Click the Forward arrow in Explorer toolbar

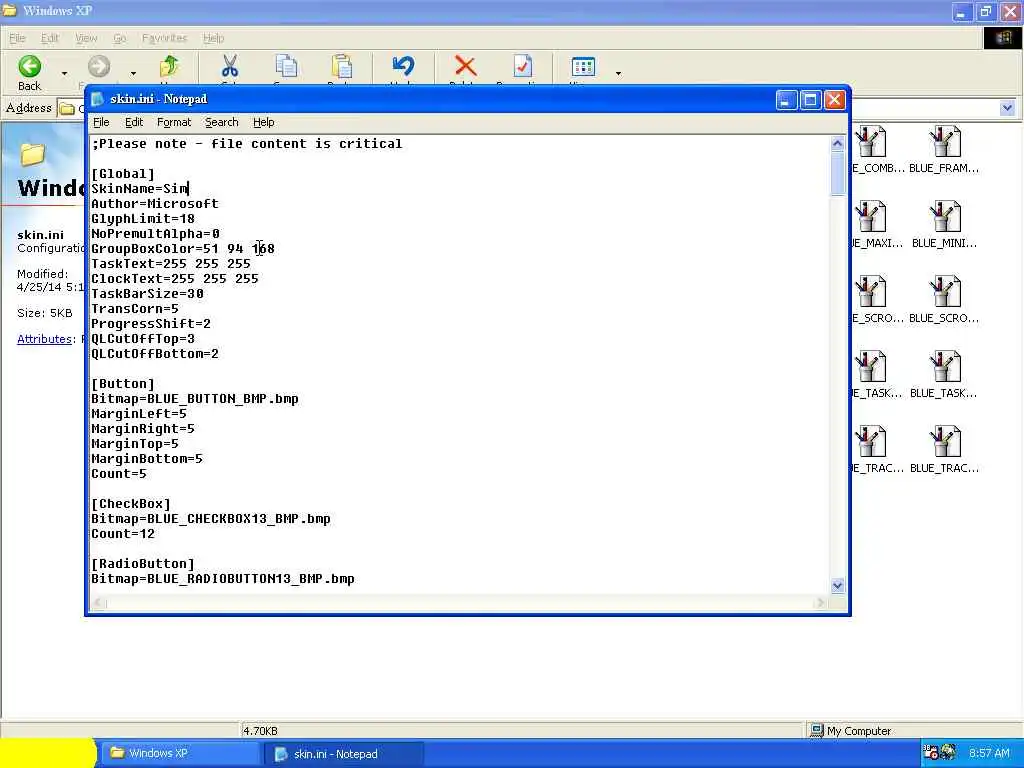[x=99, y=67]
